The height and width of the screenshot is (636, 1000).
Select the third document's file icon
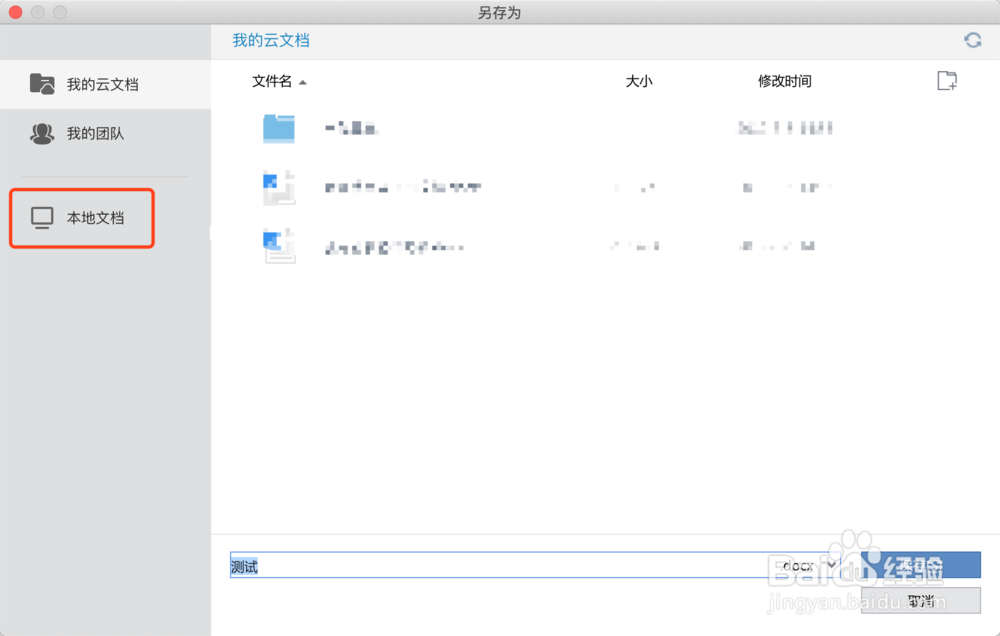pyautogui.click(x=278, y=246)
